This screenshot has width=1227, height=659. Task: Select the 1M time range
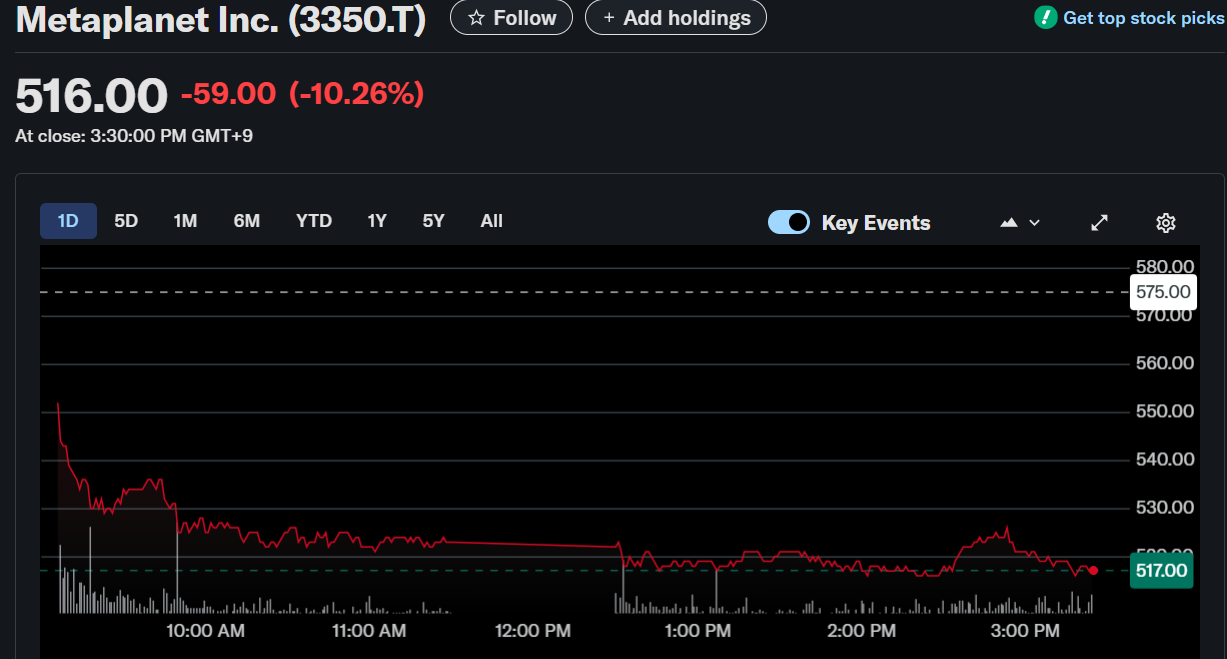[x=185, y=221]
